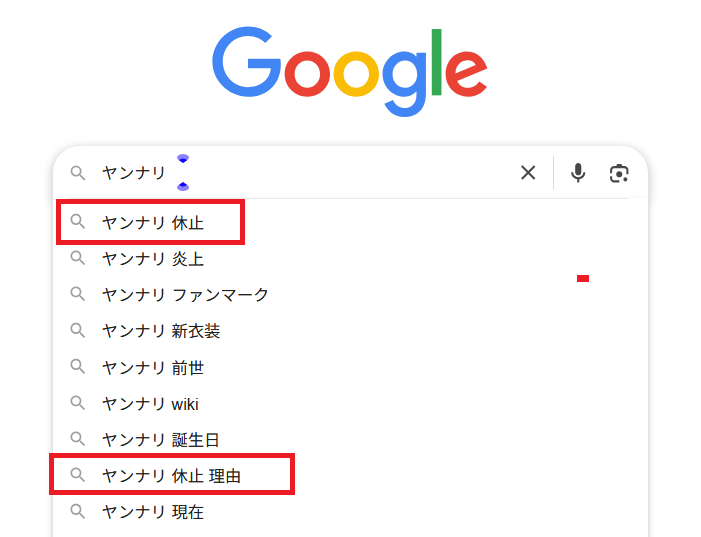Click magnifier icon beside ヤンナリ wiki
Screen dimensions: 701x537
78,403
